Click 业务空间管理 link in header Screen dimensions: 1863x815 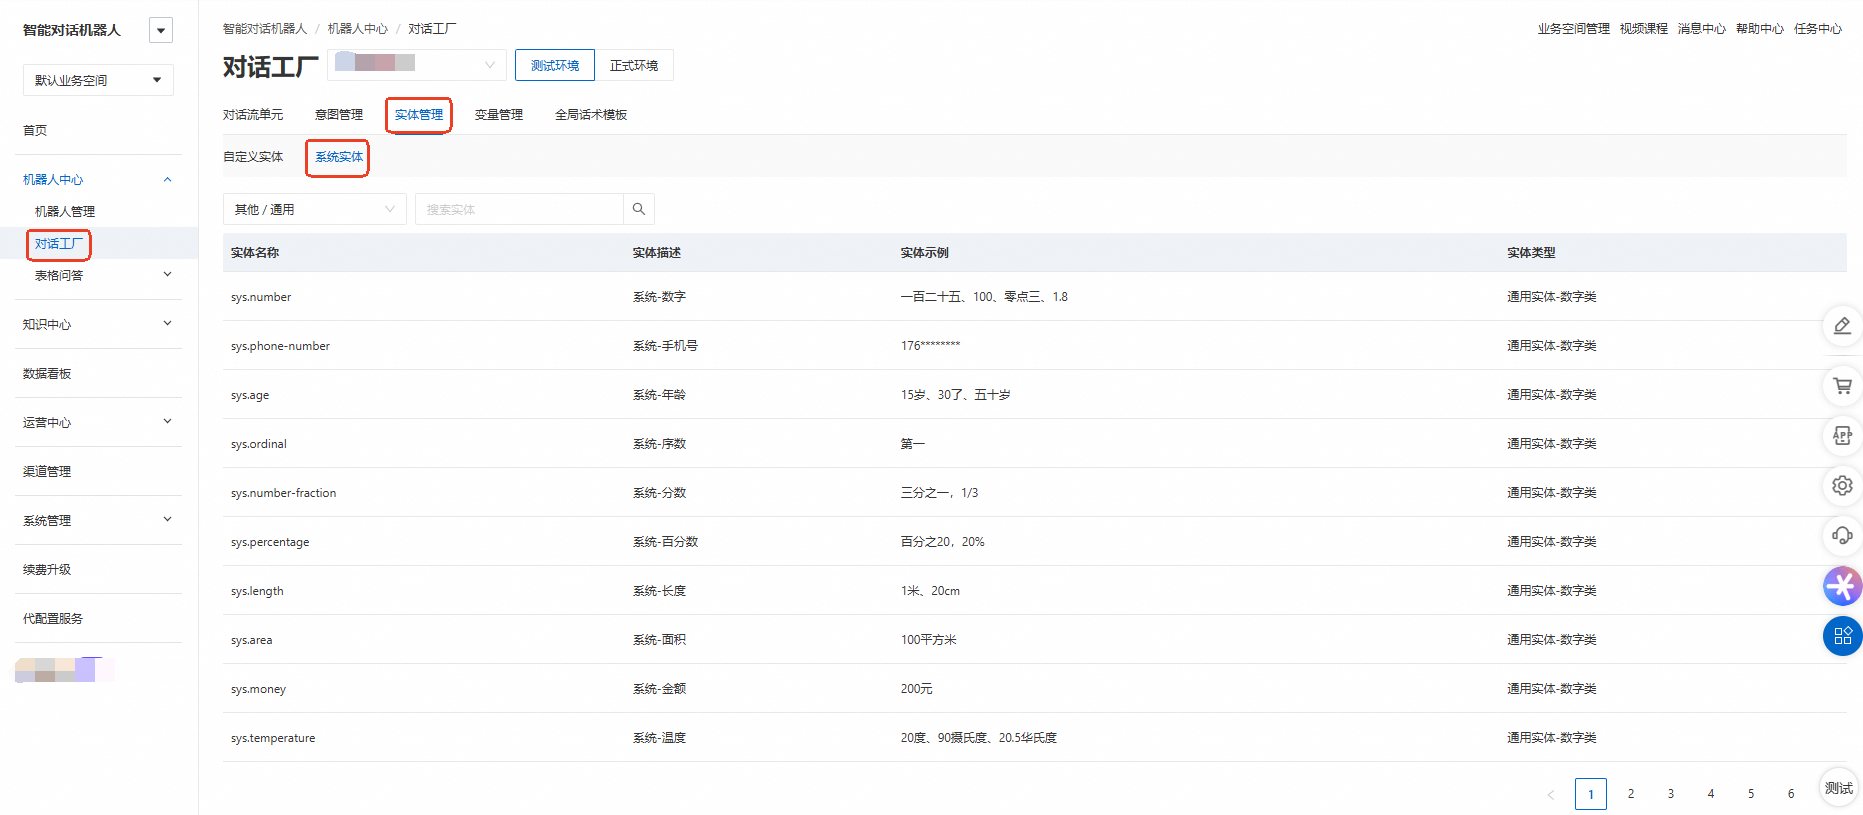pyautogui.click(x=1573, y=29)
